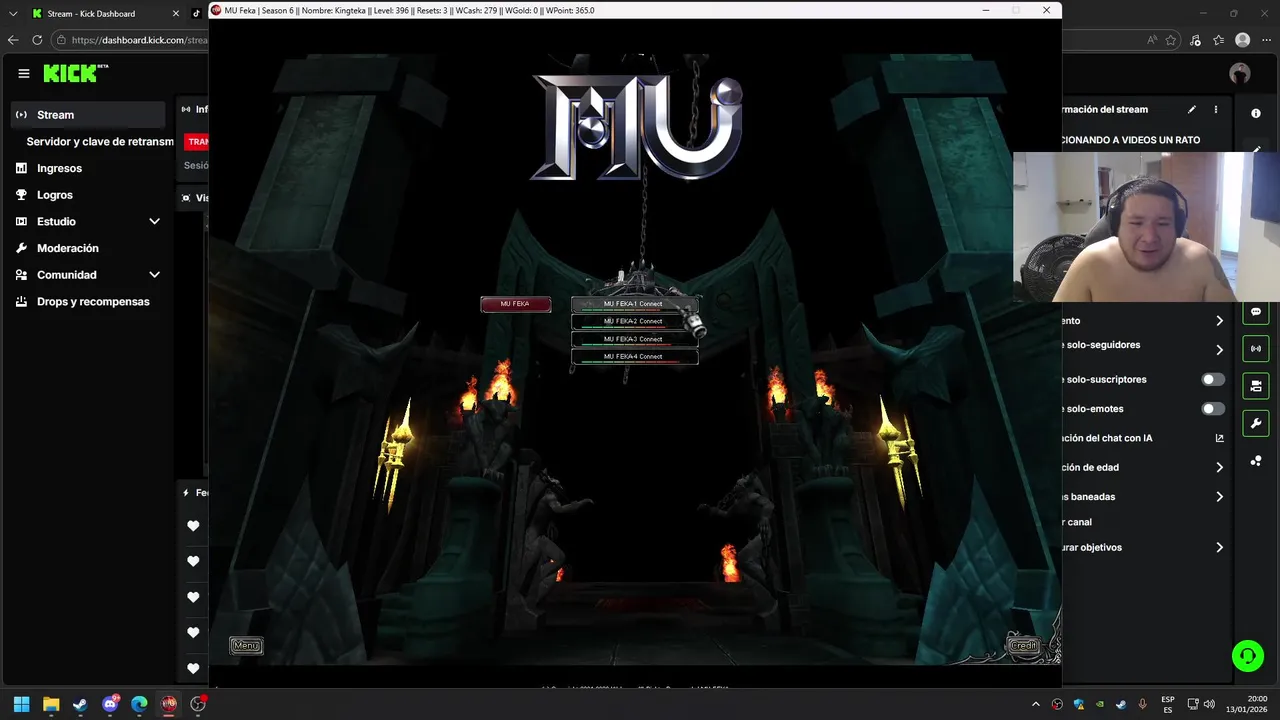Toggle solo-suscriptores chat switch
Screen dimensions: 1280x720
pos(1213,380)
